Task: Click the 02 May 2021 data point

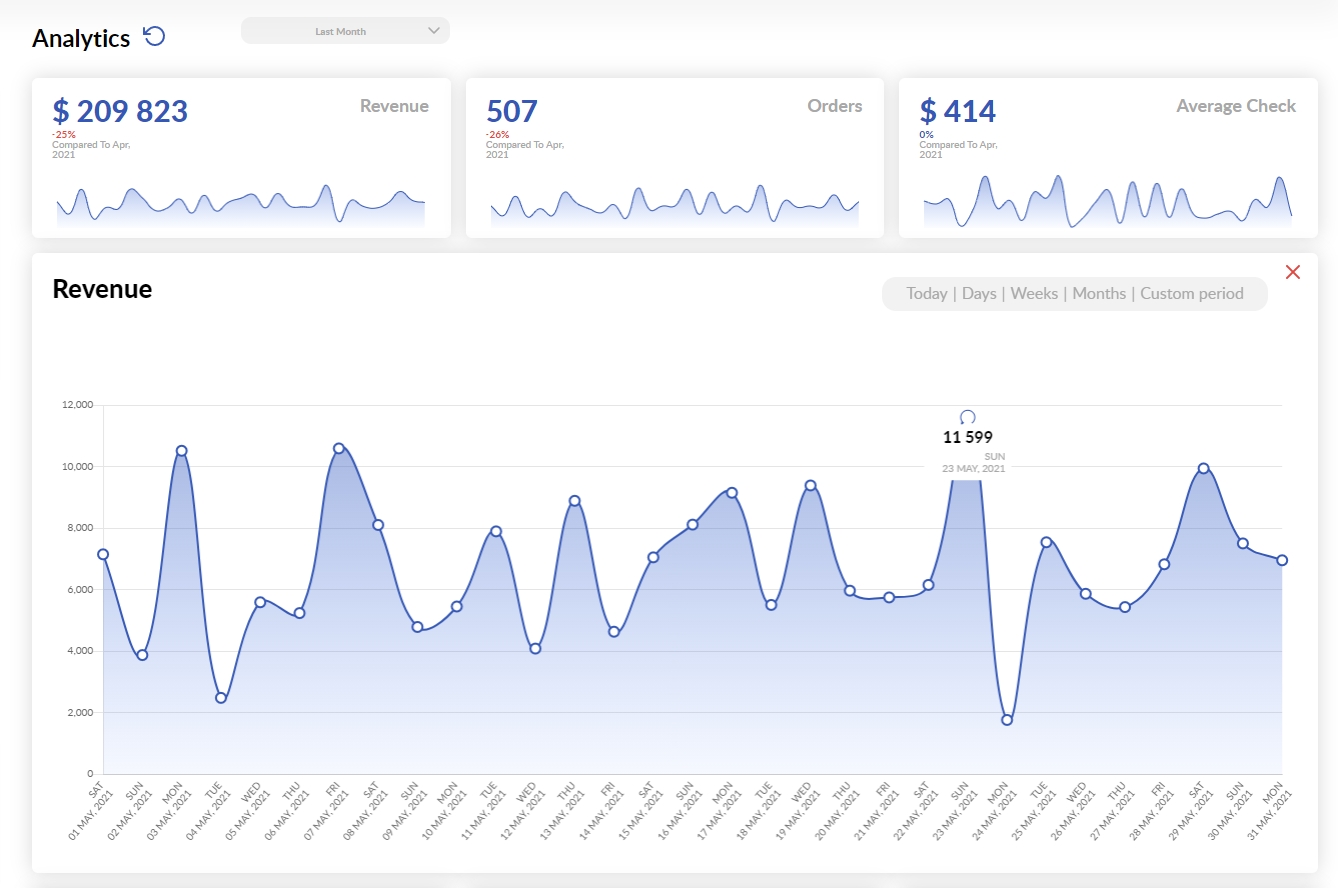Action: 142,655
